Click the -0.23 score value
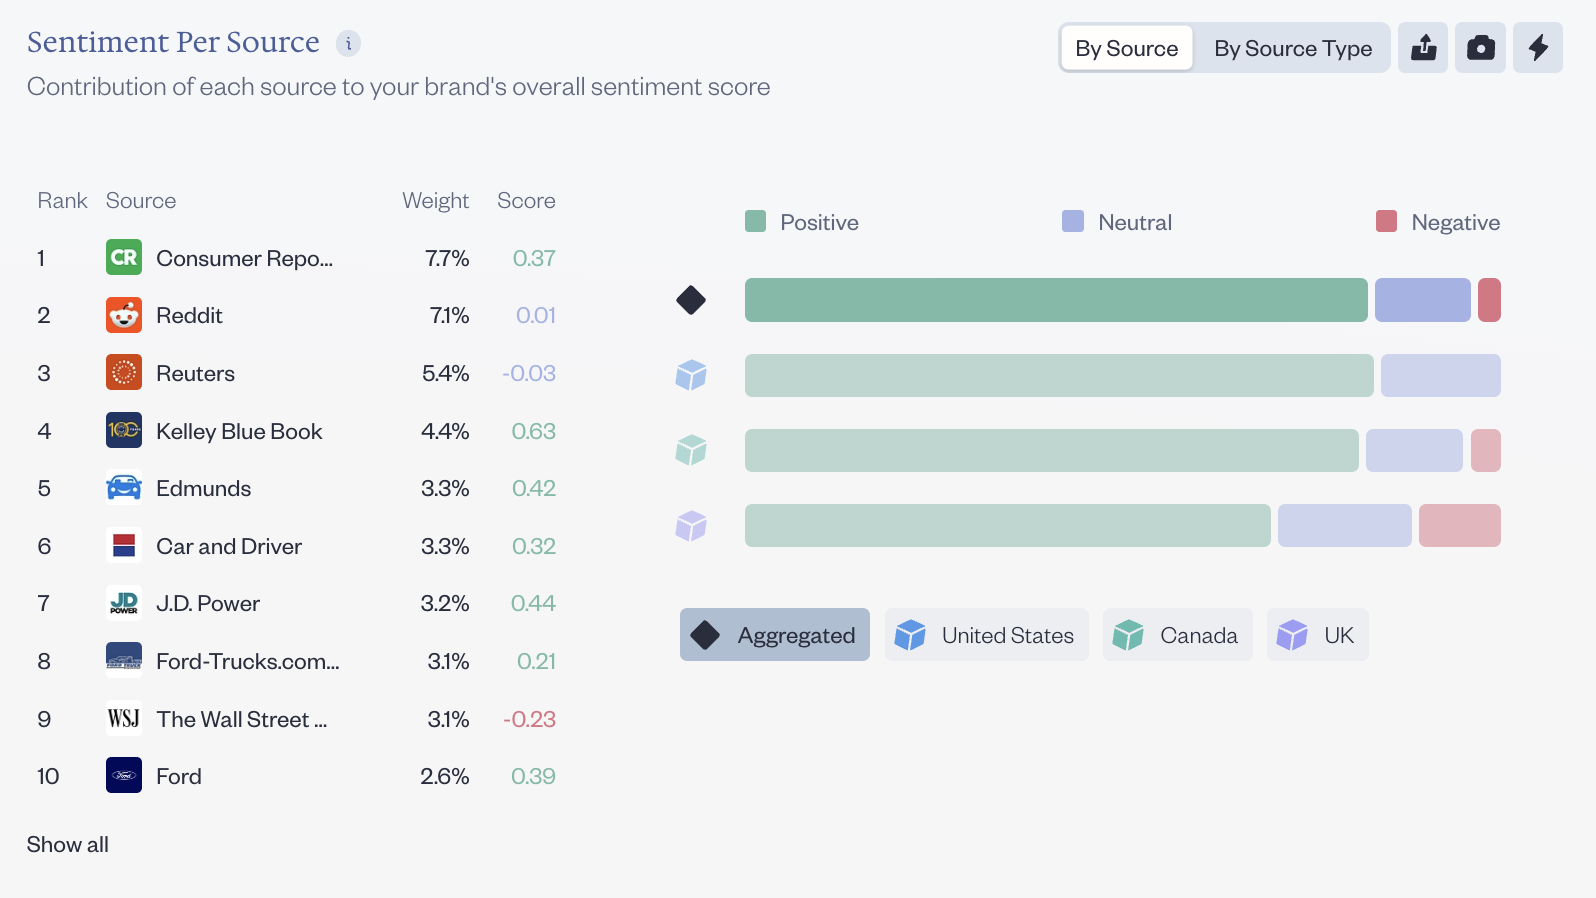Screen dimensions: 1596x898 coord(529,719)
